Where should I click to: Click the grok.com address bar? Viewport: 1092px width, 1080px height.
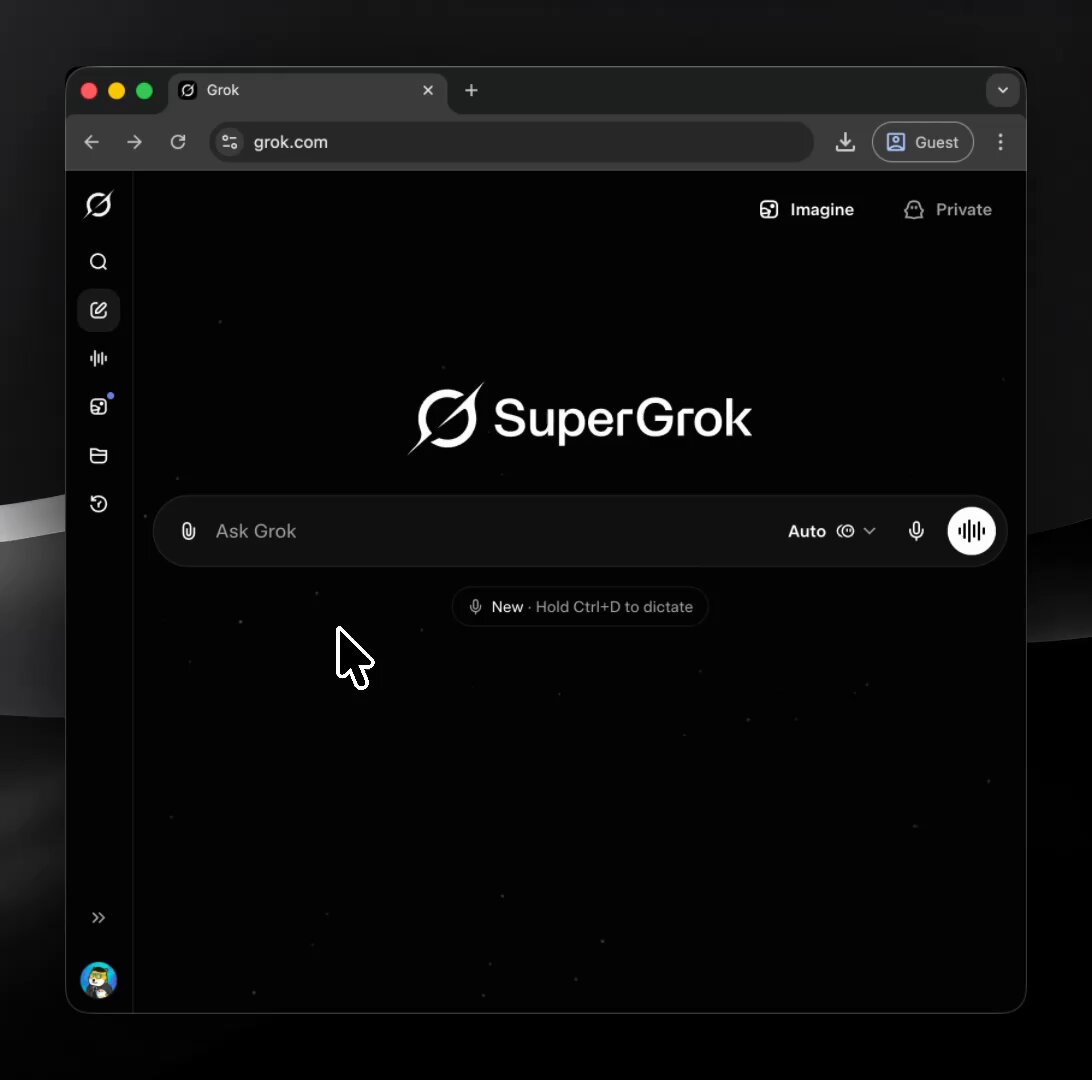click(512, 142)
